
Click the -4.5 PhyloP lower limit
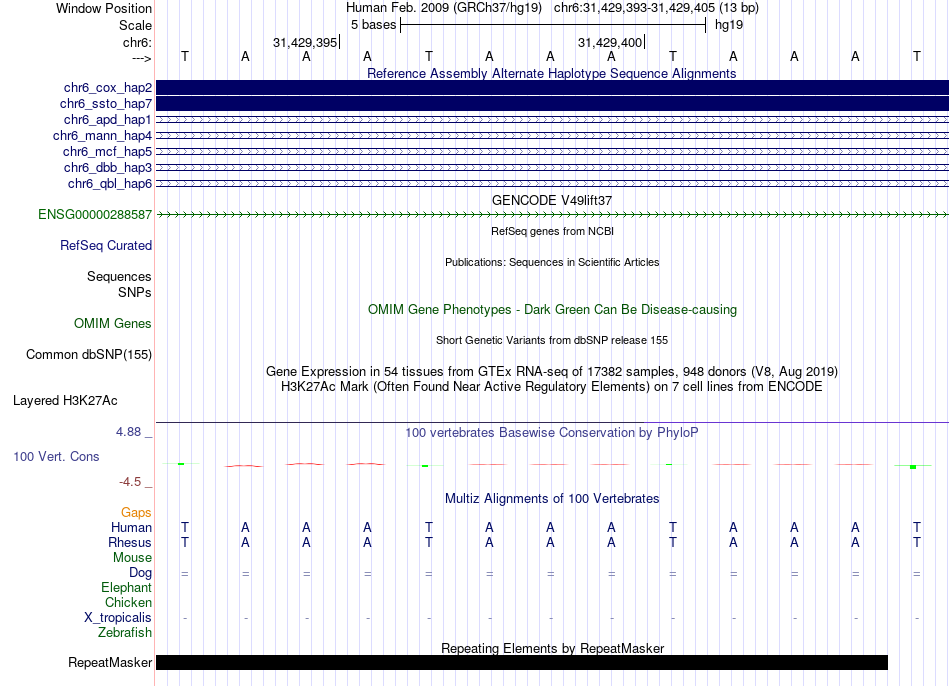130,482
